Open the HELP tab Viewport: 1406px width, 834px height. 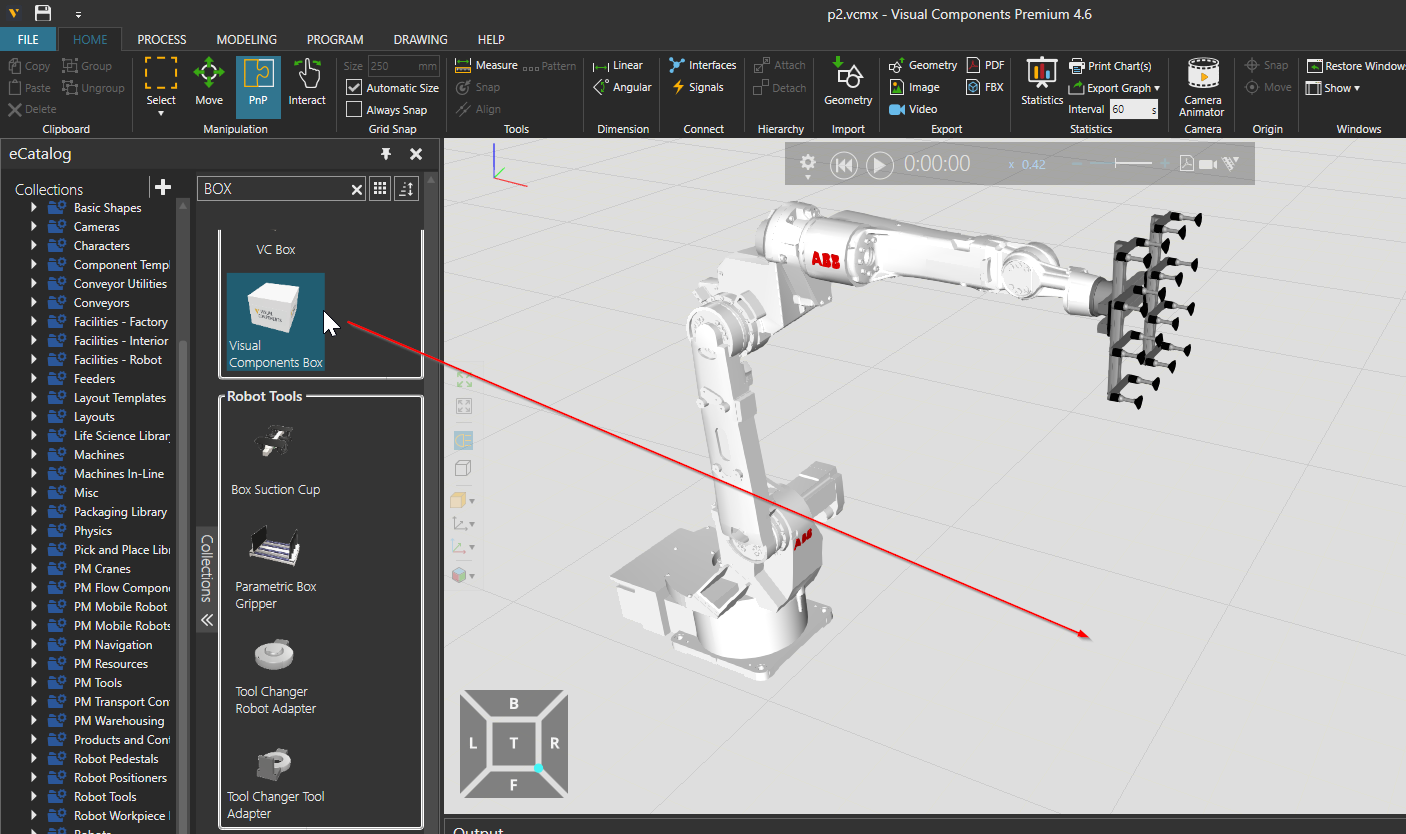click(x=491, y=39)
